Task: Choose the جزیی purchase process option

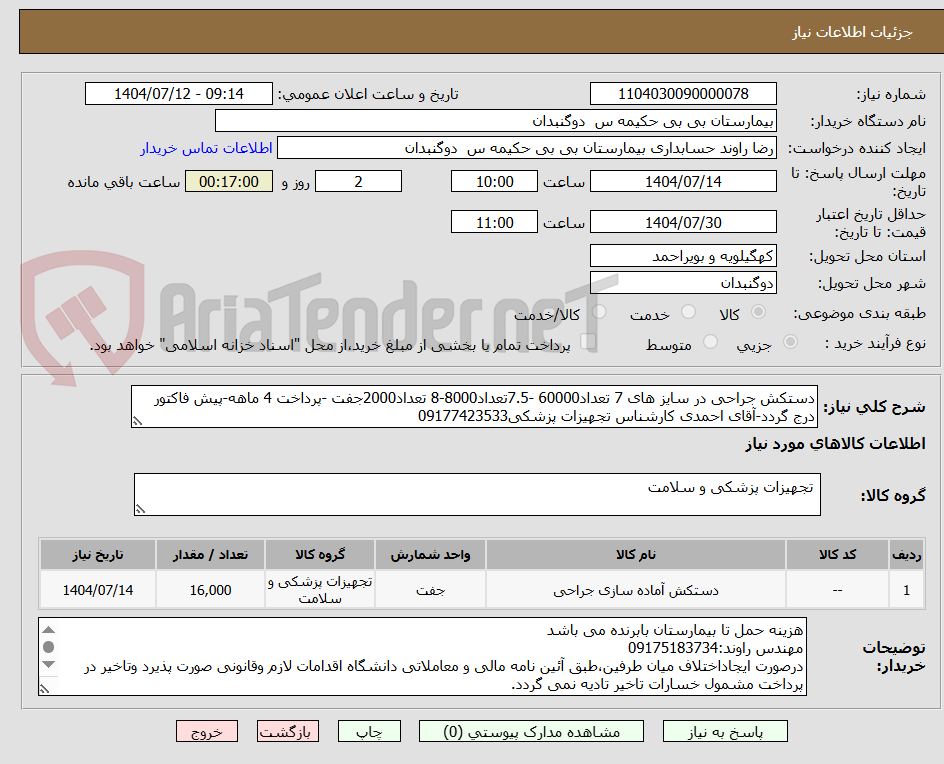Action: (789, 341)
